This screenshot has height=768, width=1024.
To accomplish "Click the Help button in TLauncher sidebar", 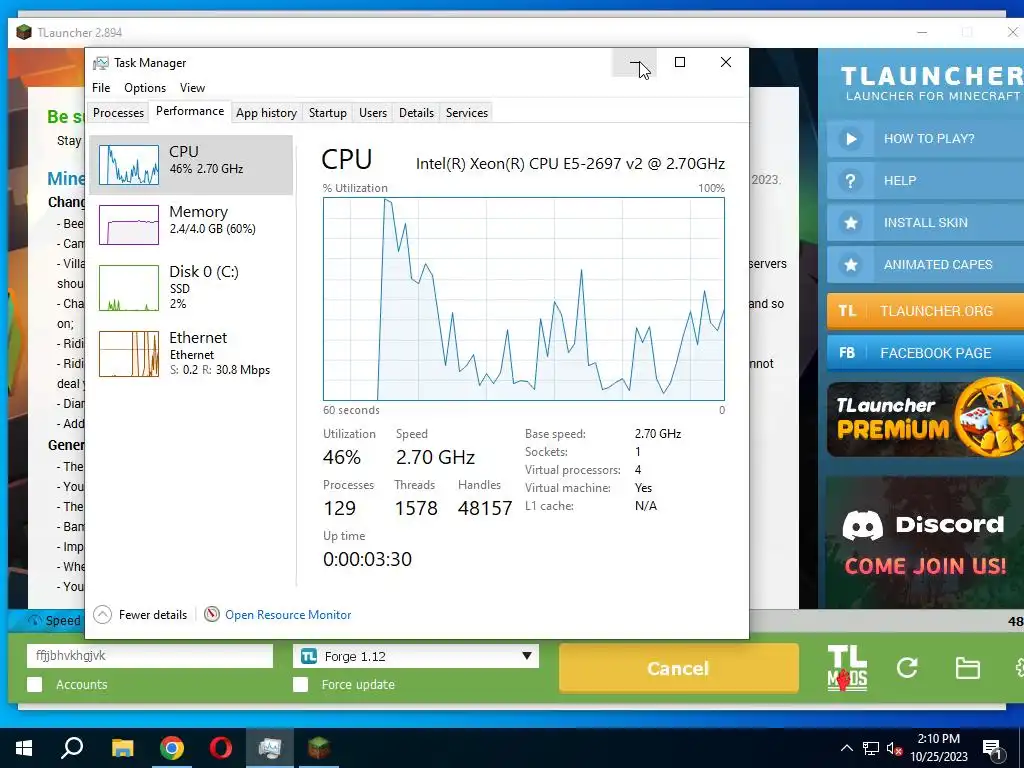I will click(x=925, y=181).
